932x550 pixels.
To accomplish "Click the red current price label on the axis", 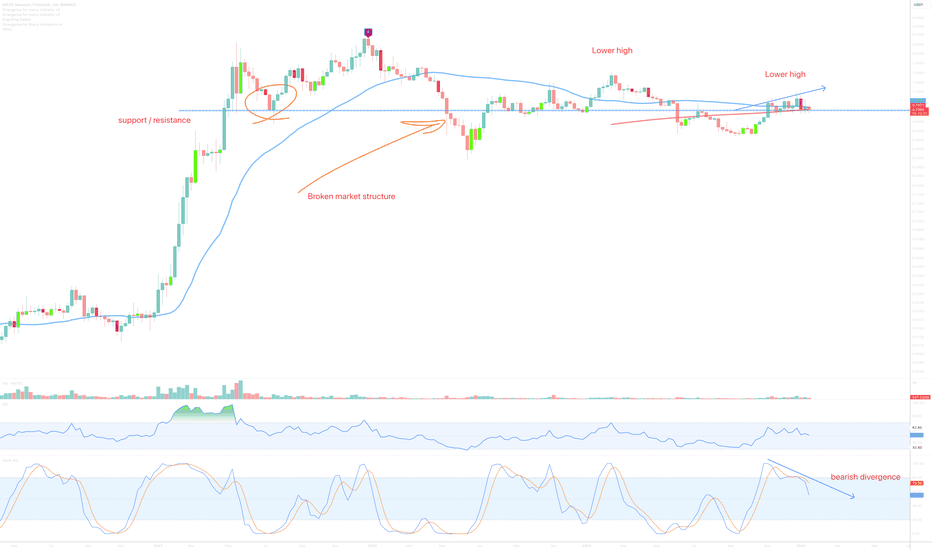I will [919, 109].
